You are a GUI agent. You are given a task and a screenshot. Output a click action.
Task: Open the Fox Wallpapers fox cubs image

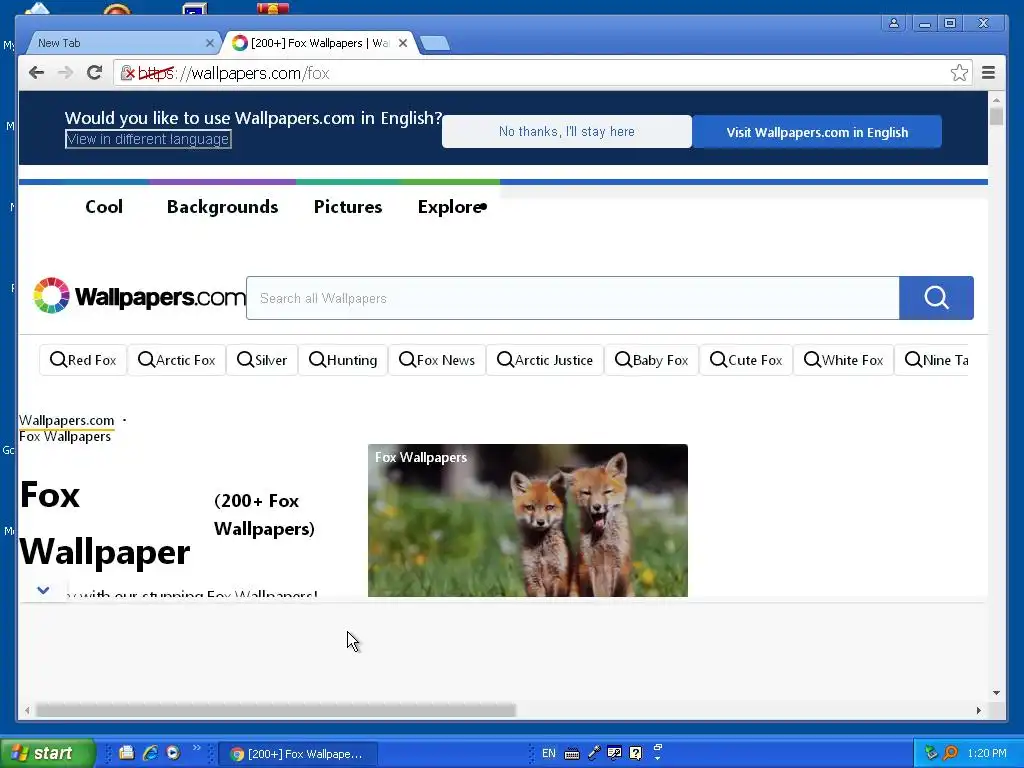(x=528, y=520)
